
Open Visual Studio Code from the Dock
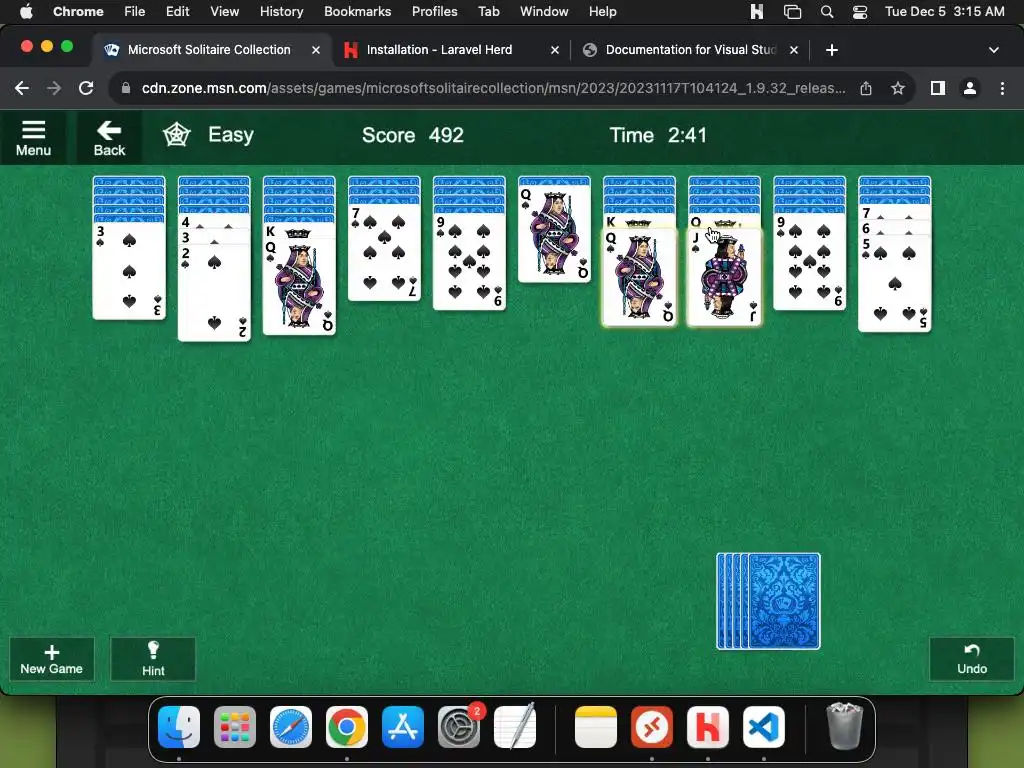coord(764,727)
